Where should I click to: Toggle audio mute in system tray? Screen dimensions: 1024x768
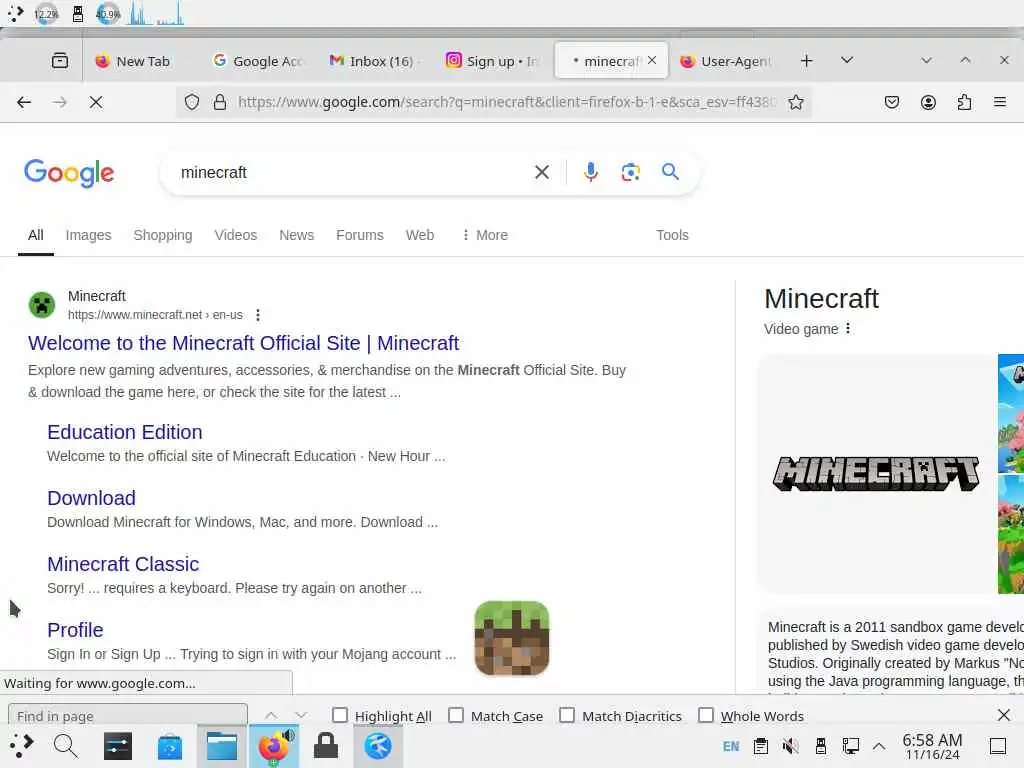(790, 746)
